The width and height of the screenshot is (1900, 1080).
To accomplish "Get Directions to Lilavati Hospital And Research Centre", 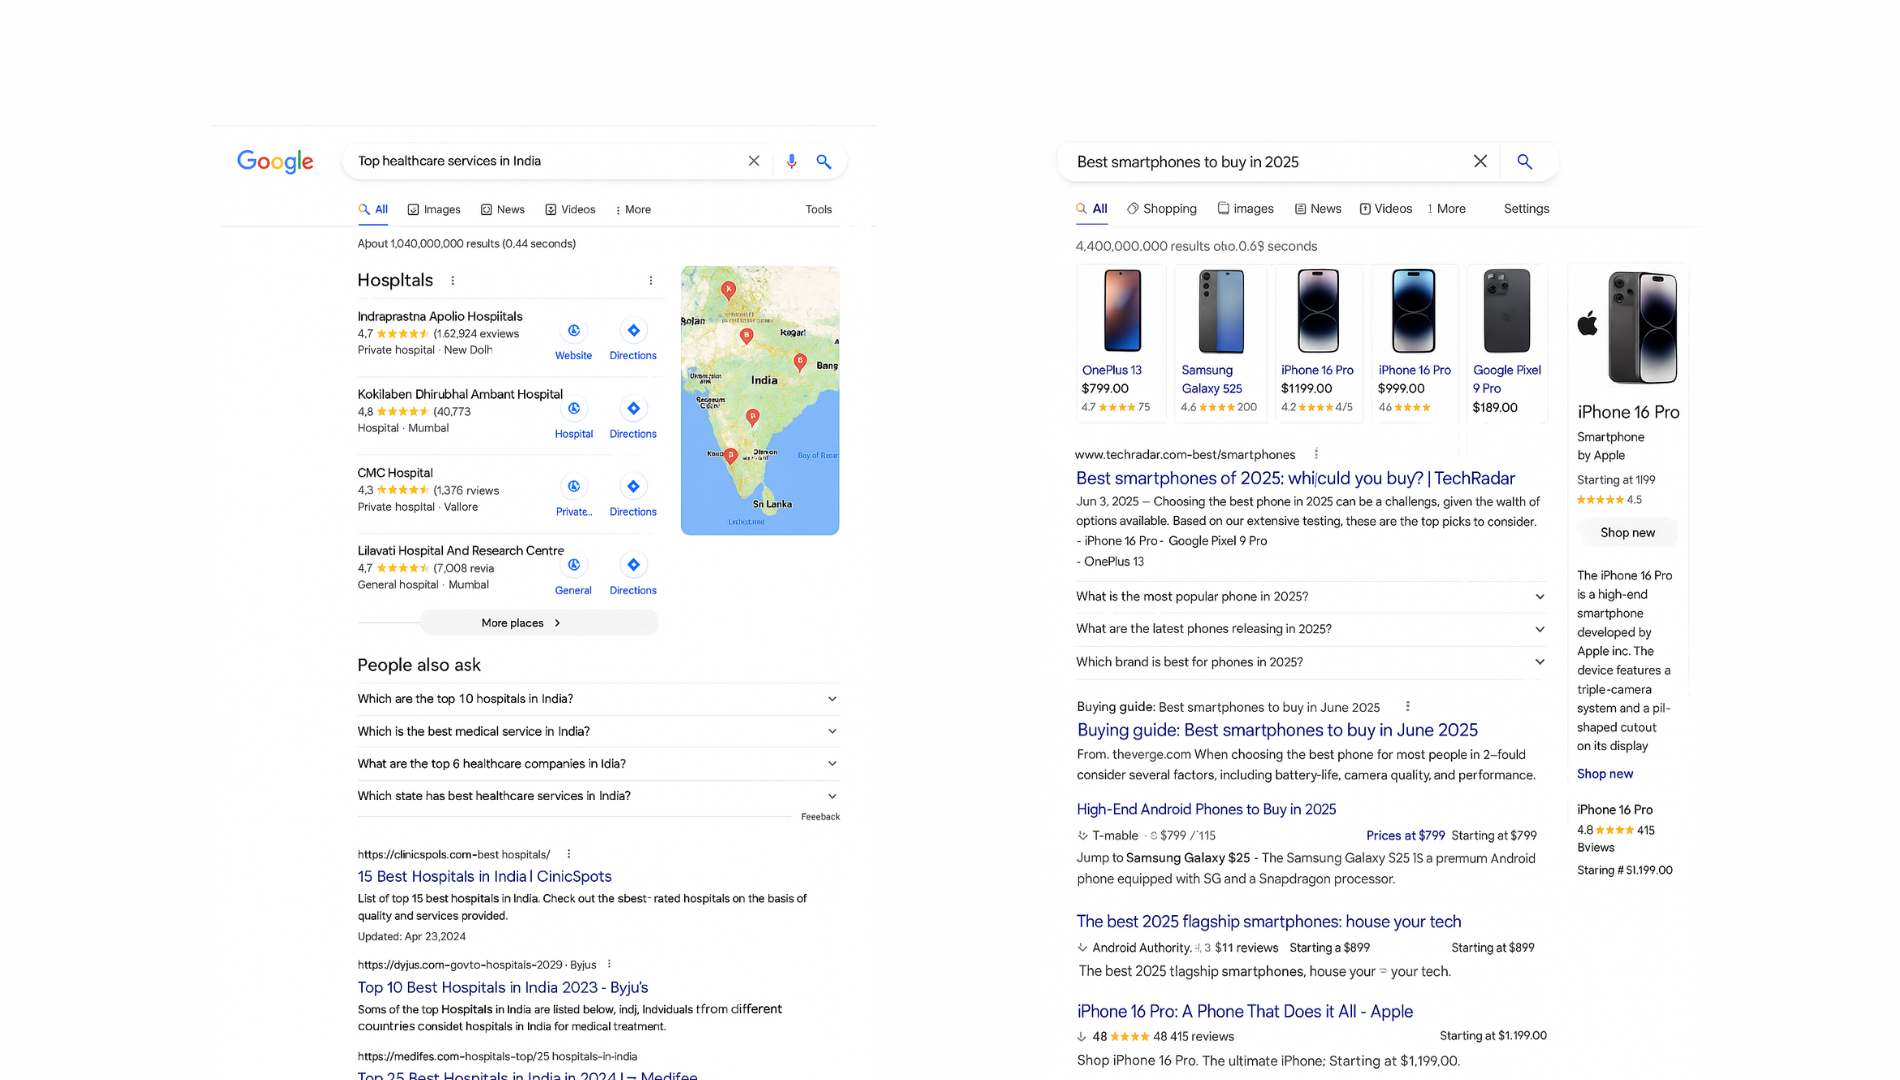I will pyautogui.click(x=633, y=565).
